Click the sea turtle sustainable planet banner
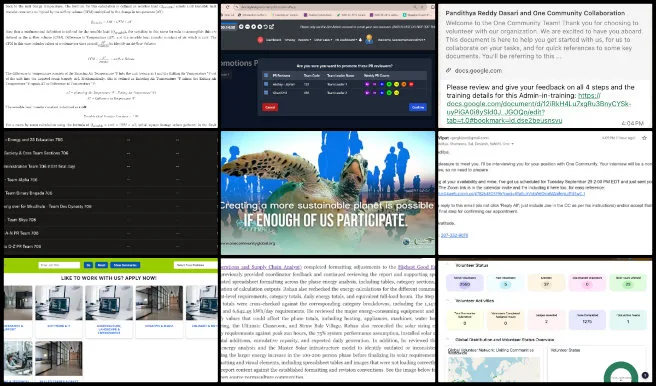The image size is (656, 386). [328, 193]
